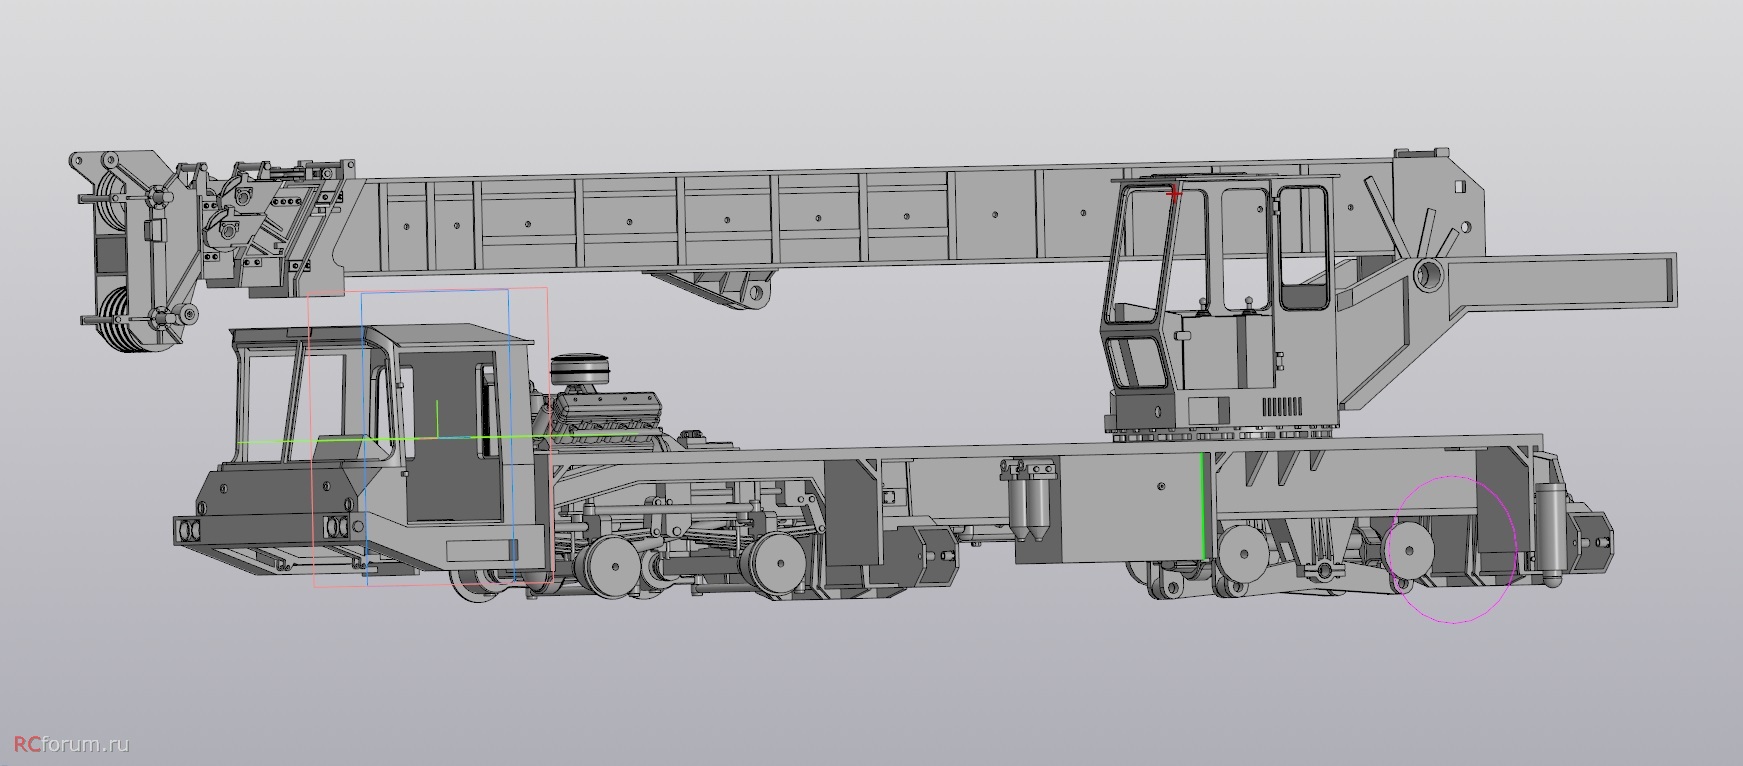Select the lower pulley sheave at boom head

coord(120,320)
